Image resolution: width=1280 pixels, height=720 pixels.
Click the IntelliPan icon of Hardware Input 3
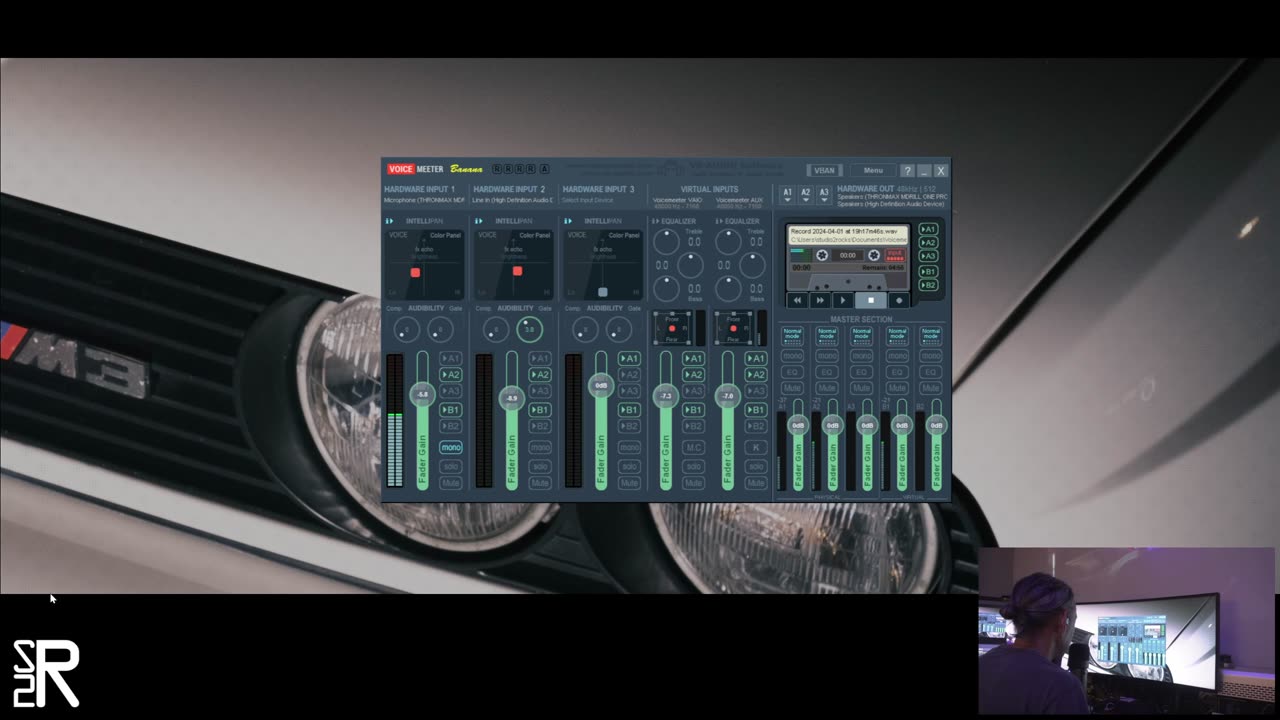[568, 221]
